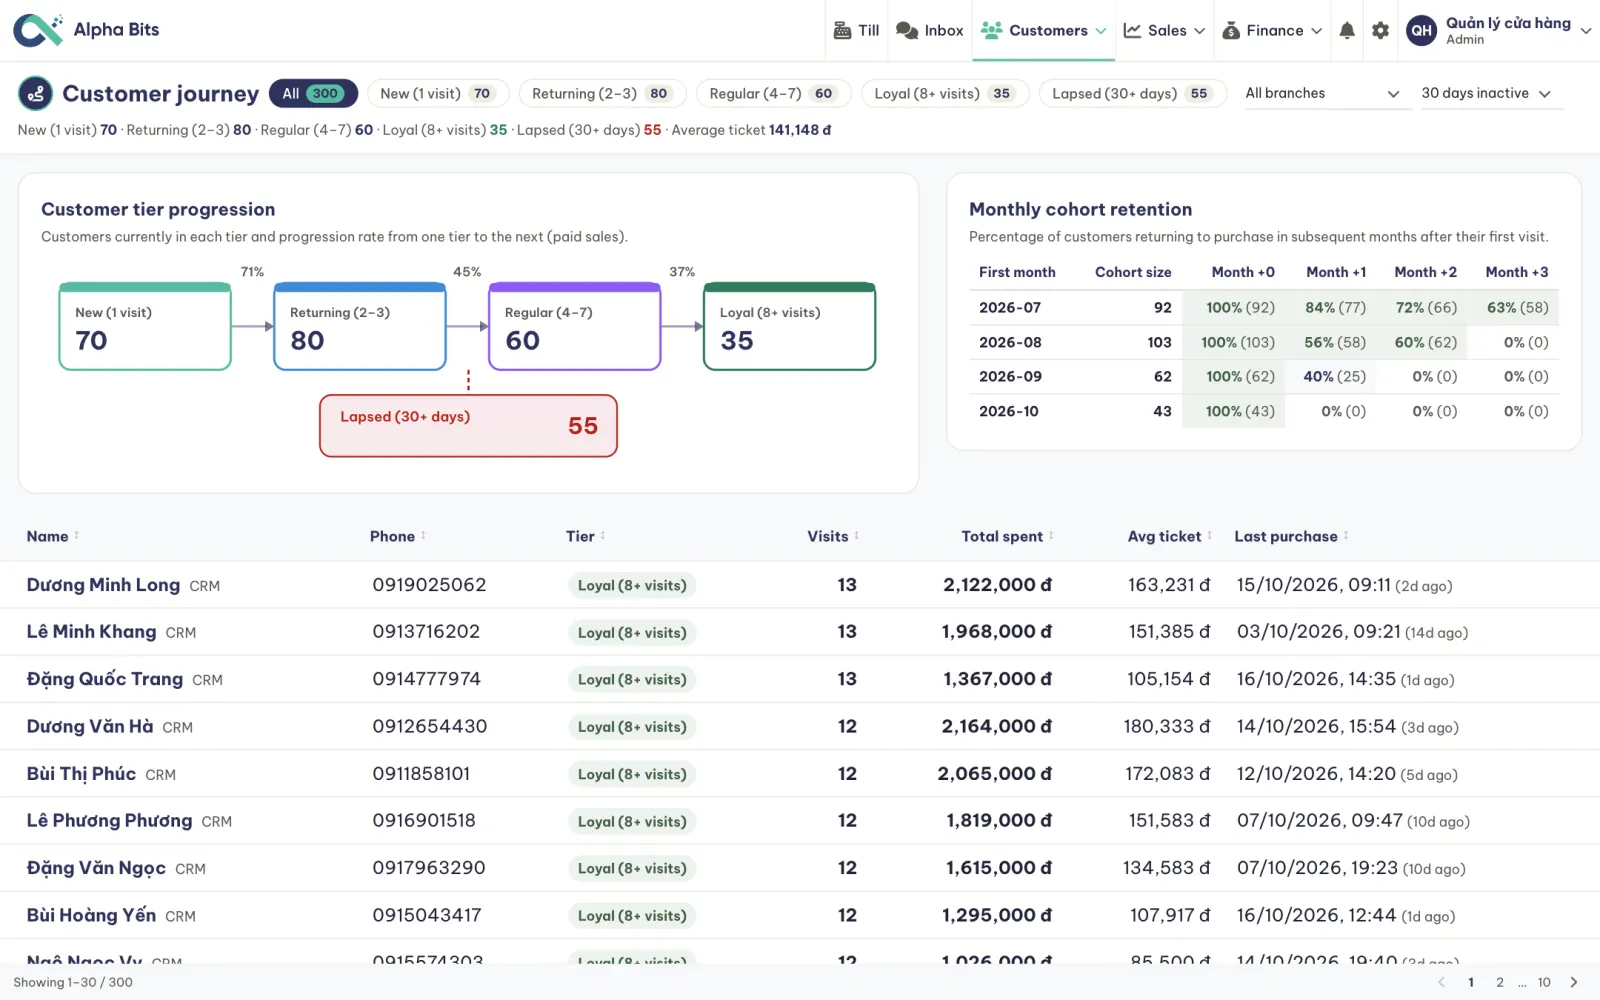Select the All 300 filter pill
1600x1000 pixels.
313,93
